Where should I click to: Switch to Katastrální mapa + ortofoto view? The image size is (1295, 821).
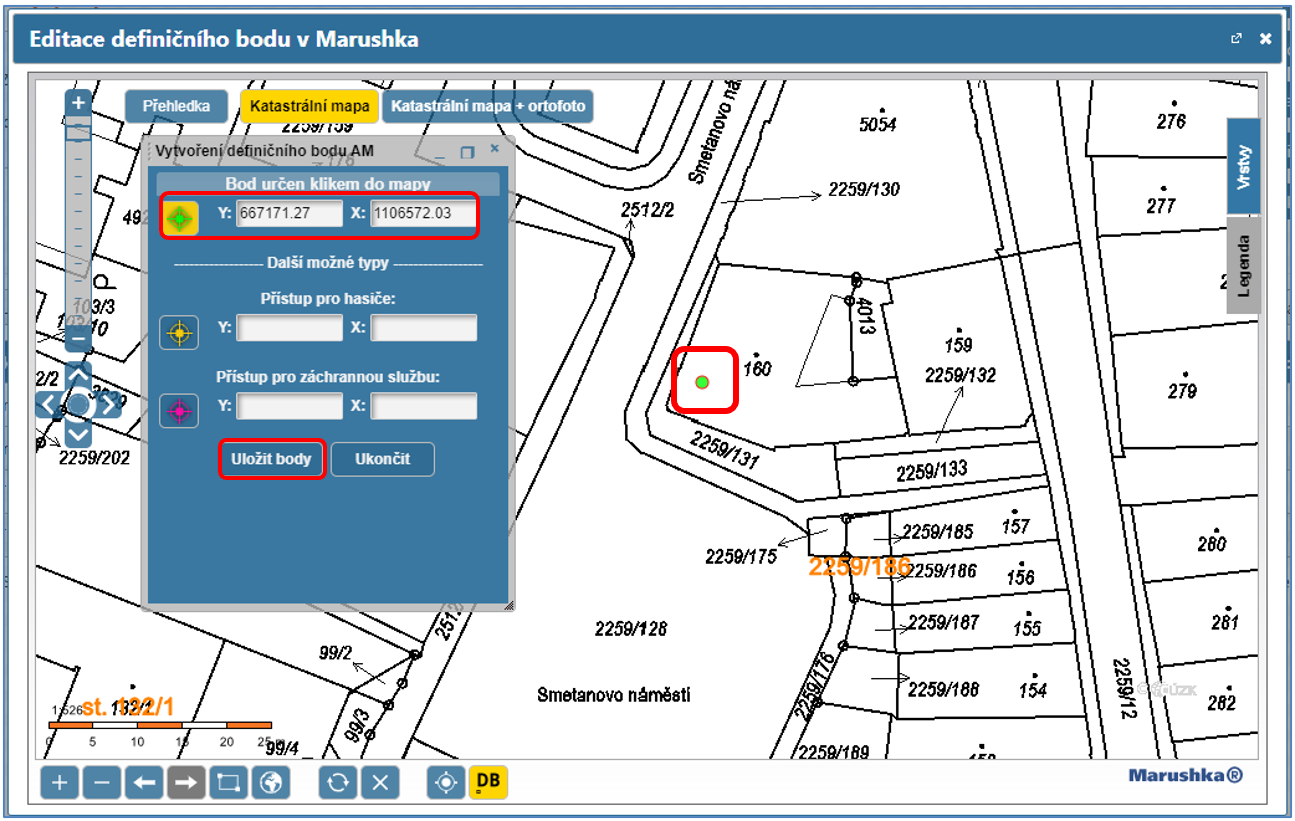[488, 106]
